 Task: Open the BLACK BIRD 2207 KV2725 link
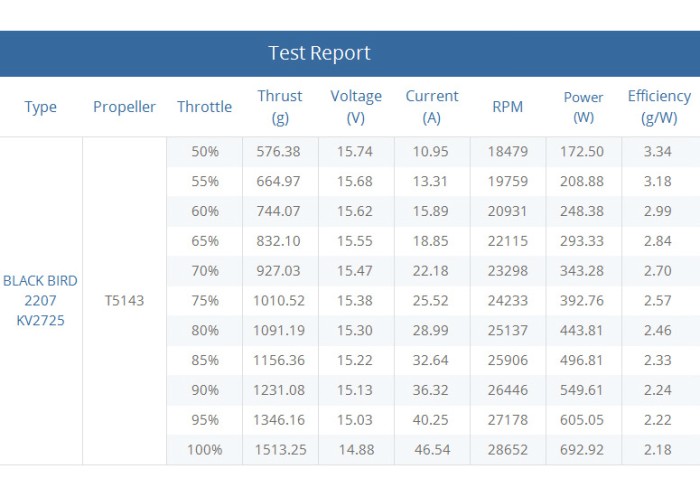(41, 301)
